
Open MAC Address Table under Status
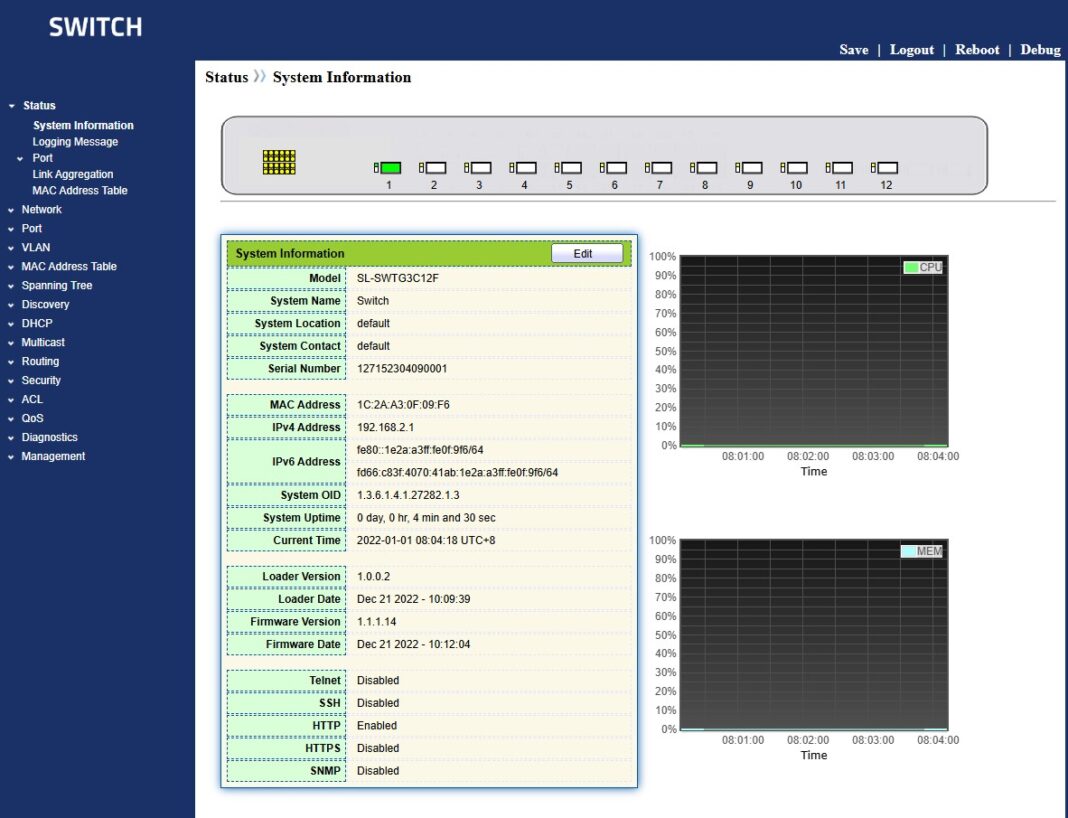pyautogui.click(x=81, y=190)
